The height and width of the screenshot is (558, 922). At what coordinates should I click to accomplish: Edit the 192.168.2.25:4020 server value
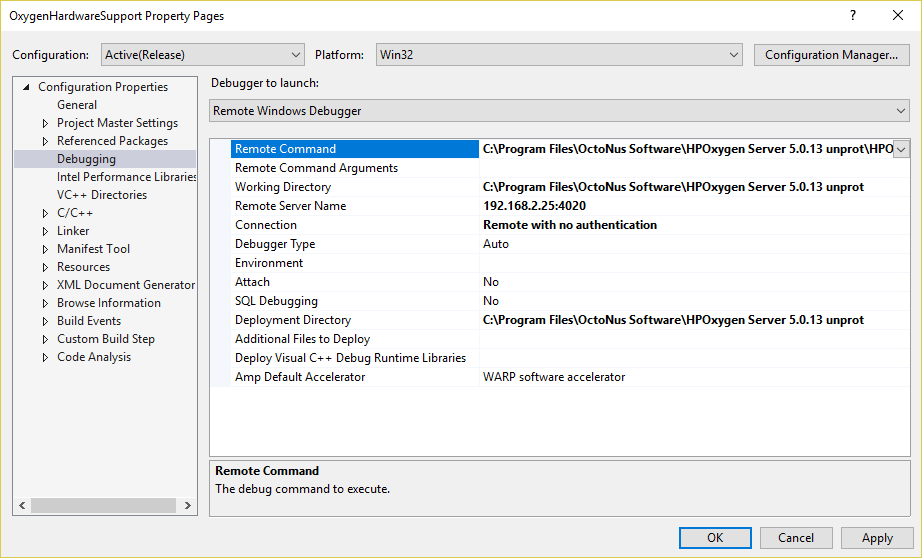tap(535, 206)
